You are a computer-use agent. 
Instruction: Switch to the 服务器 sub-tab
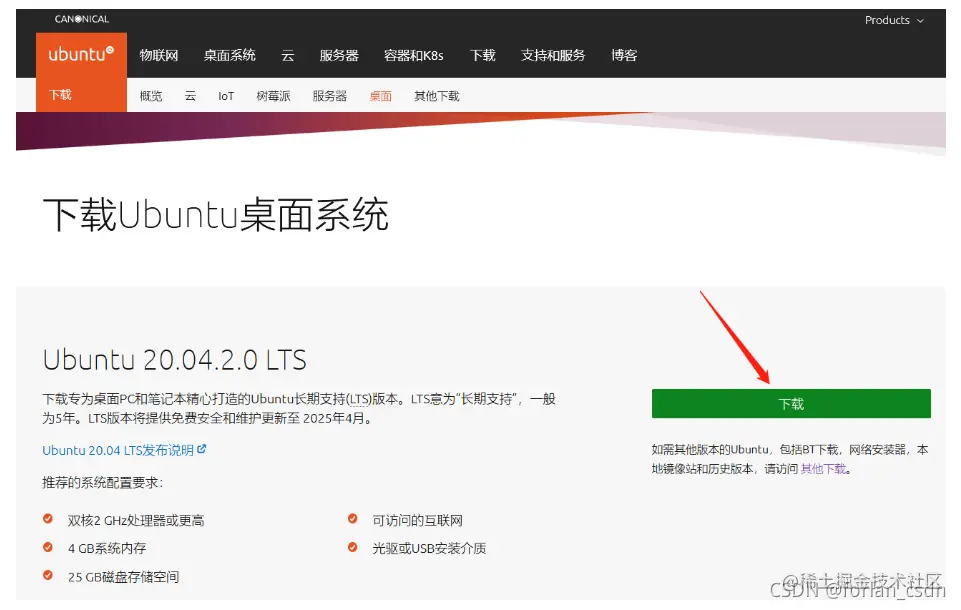[x=330, y=96]
